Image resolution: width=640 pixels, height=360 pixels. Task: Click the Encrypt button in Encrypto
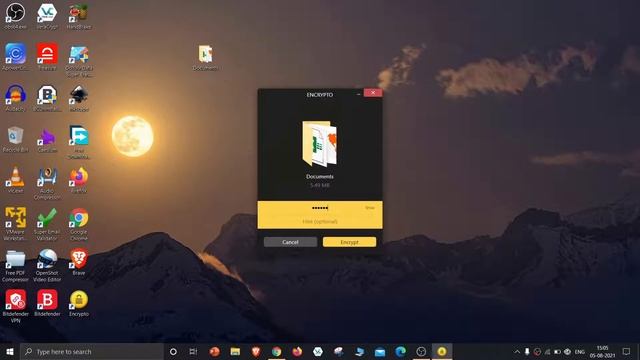pyautogui.click(x=349, y=242)
